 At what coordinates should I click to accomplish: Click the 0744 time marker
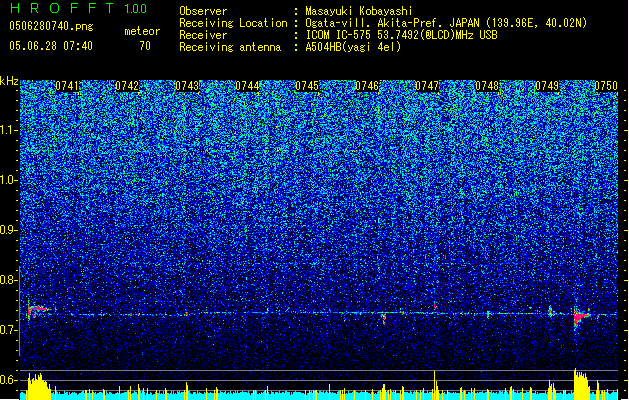(247, 86)
